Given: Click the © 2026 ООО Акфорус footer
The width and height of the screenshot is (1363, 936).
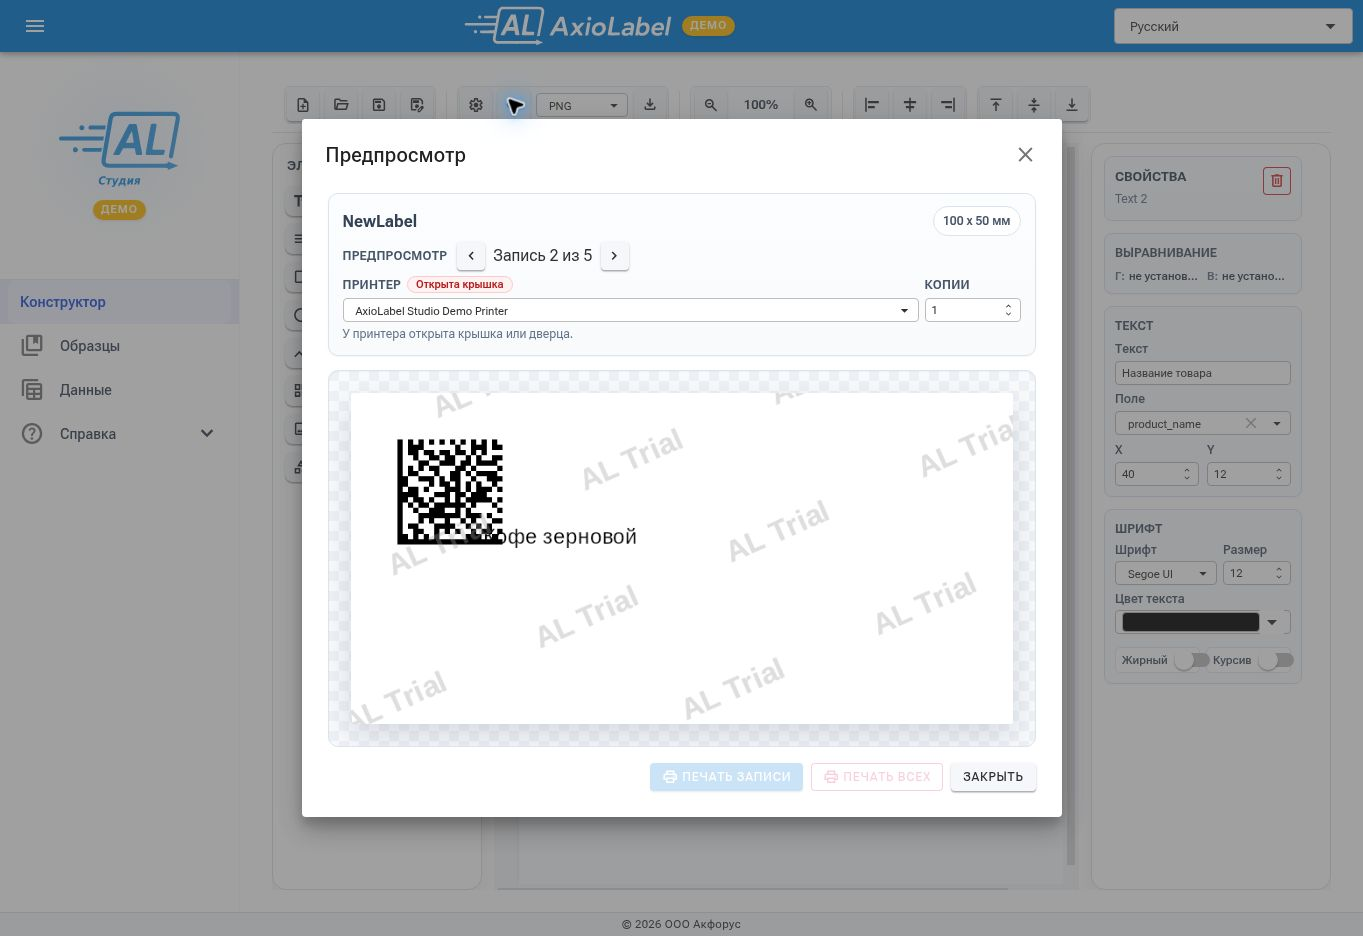Looking at the screenshot, I should [x=681, y=924].
